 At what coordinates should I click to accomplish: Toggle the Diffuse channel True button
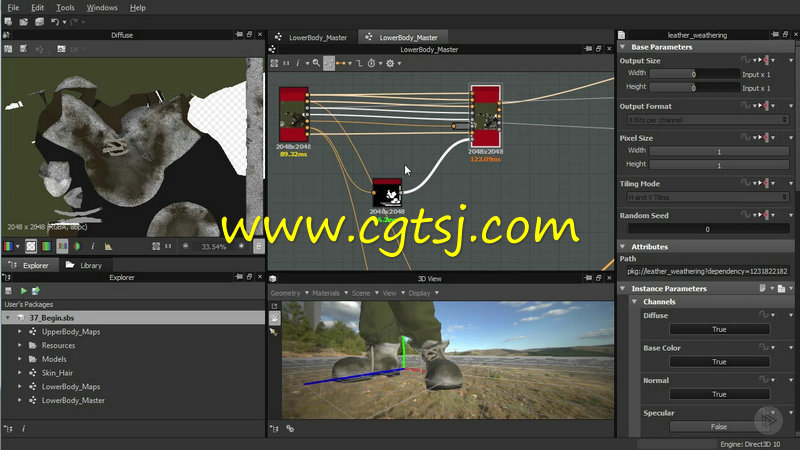pos(719,329)
